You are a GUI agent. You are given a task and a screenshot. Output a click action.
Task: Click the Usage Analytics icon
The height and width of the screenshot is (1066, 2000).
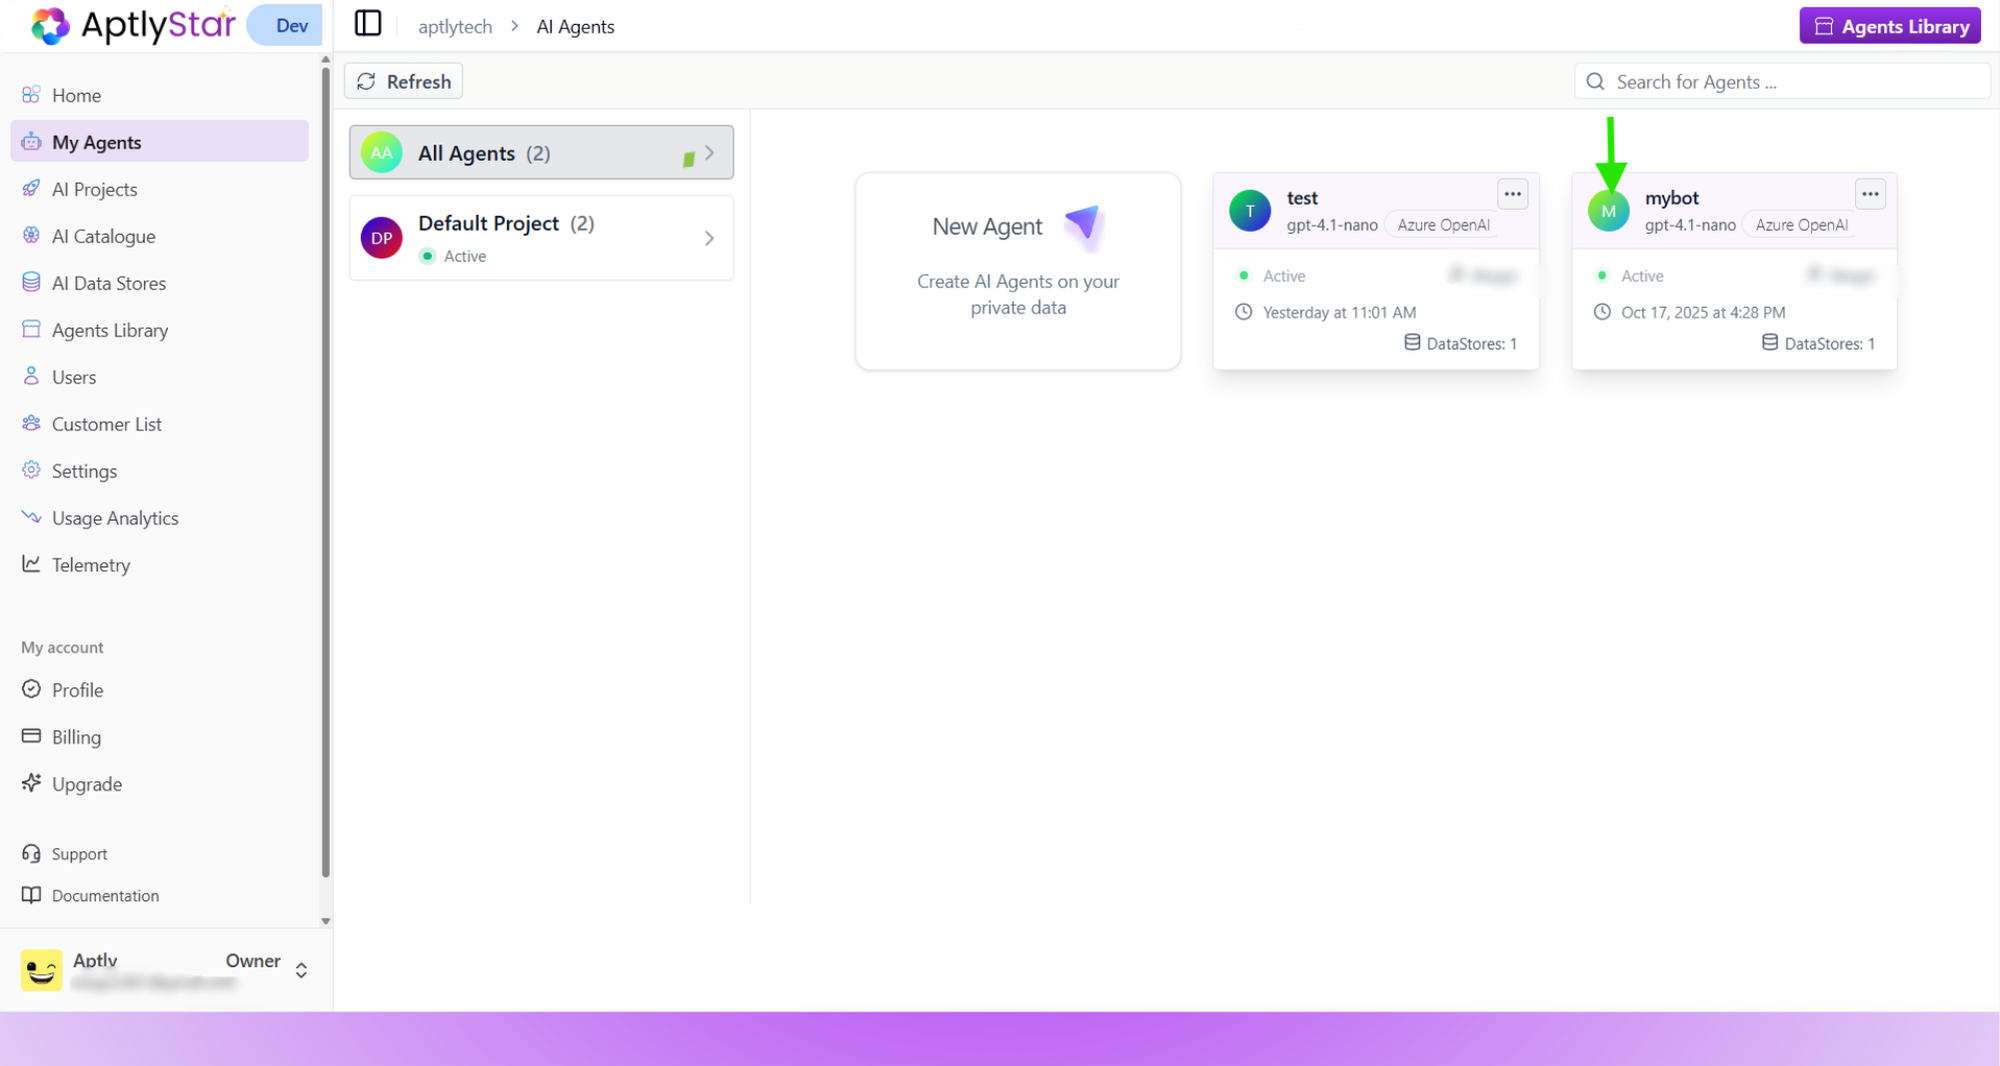31,517
